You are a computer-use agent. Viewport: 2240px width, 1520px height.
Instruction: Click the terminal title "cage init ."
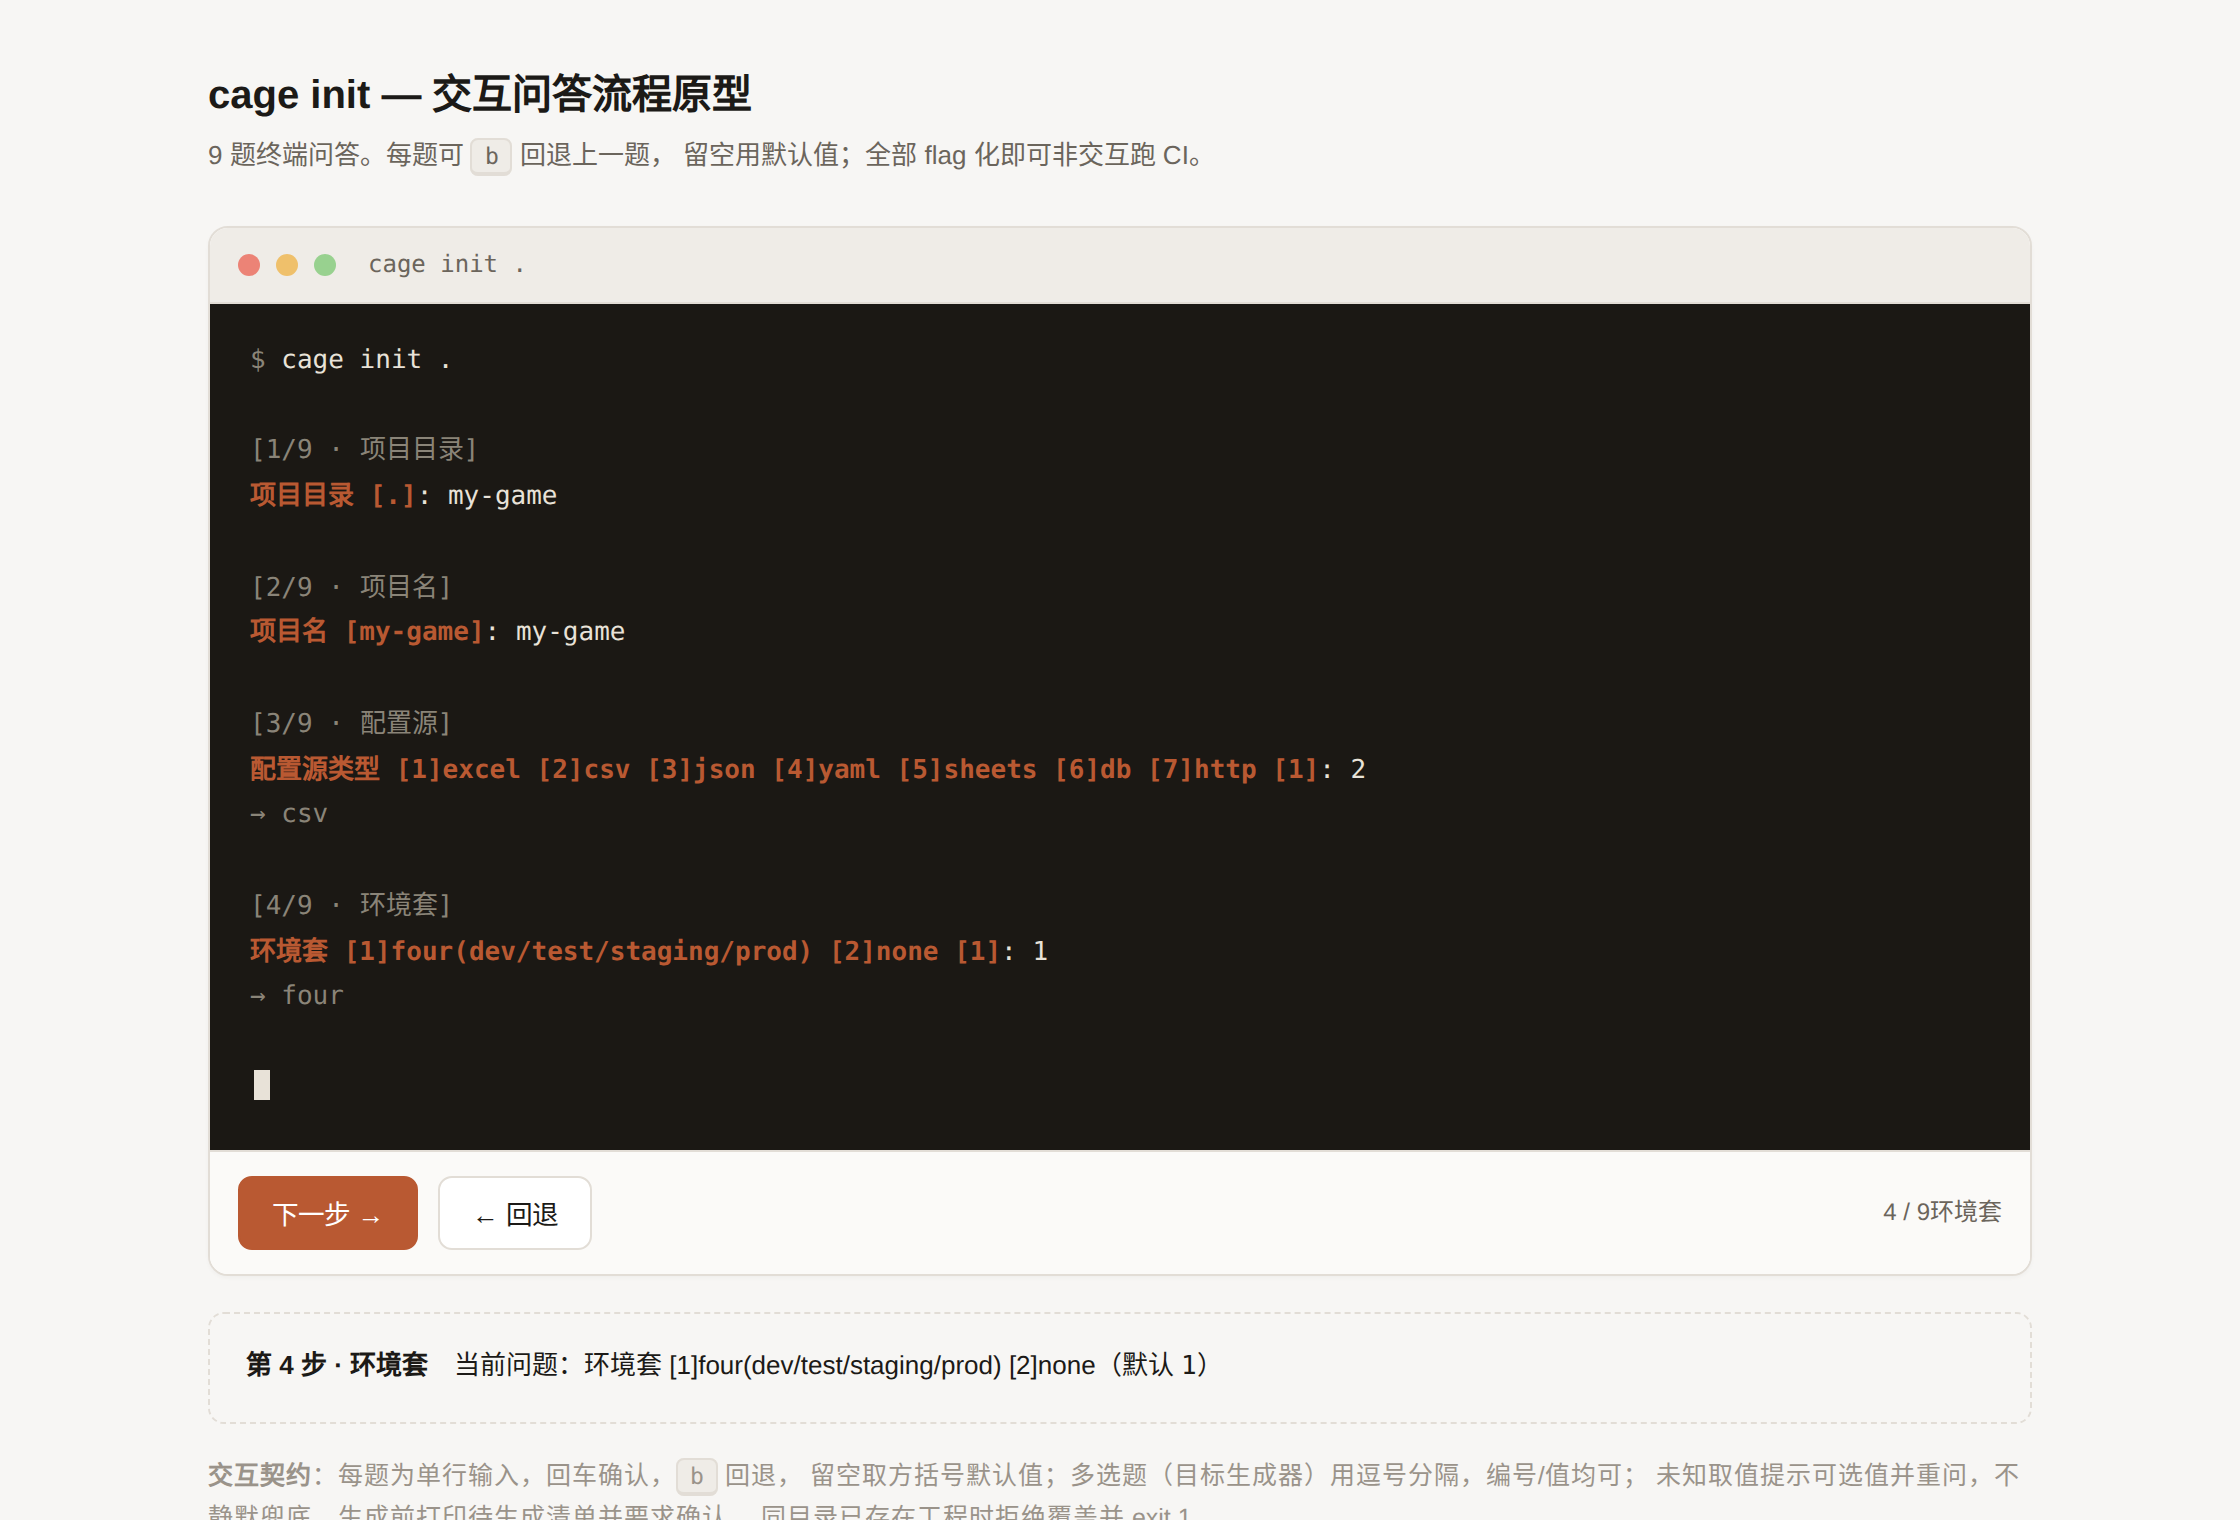click(x=446, y=264)
